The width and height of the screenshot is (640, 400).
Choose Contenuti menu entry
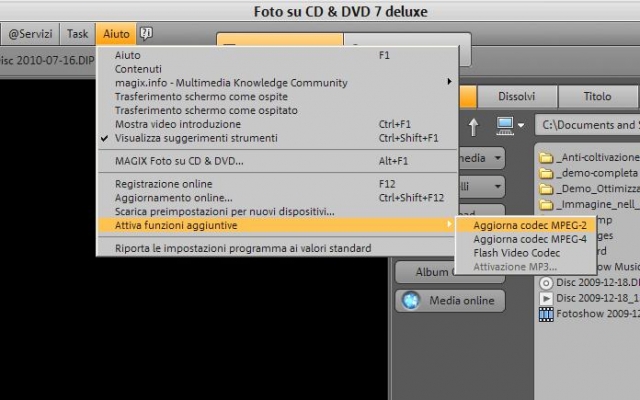[x=278, y=69]
